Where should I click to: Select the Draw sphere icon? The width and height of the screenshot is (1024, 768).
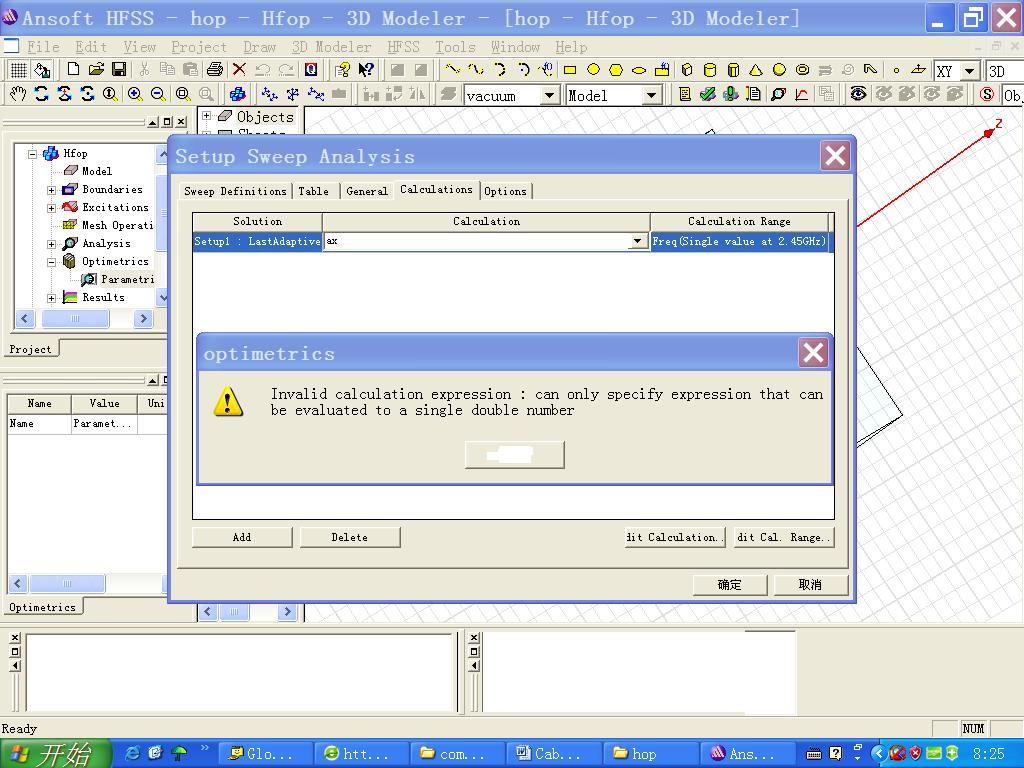pos(779,70)
